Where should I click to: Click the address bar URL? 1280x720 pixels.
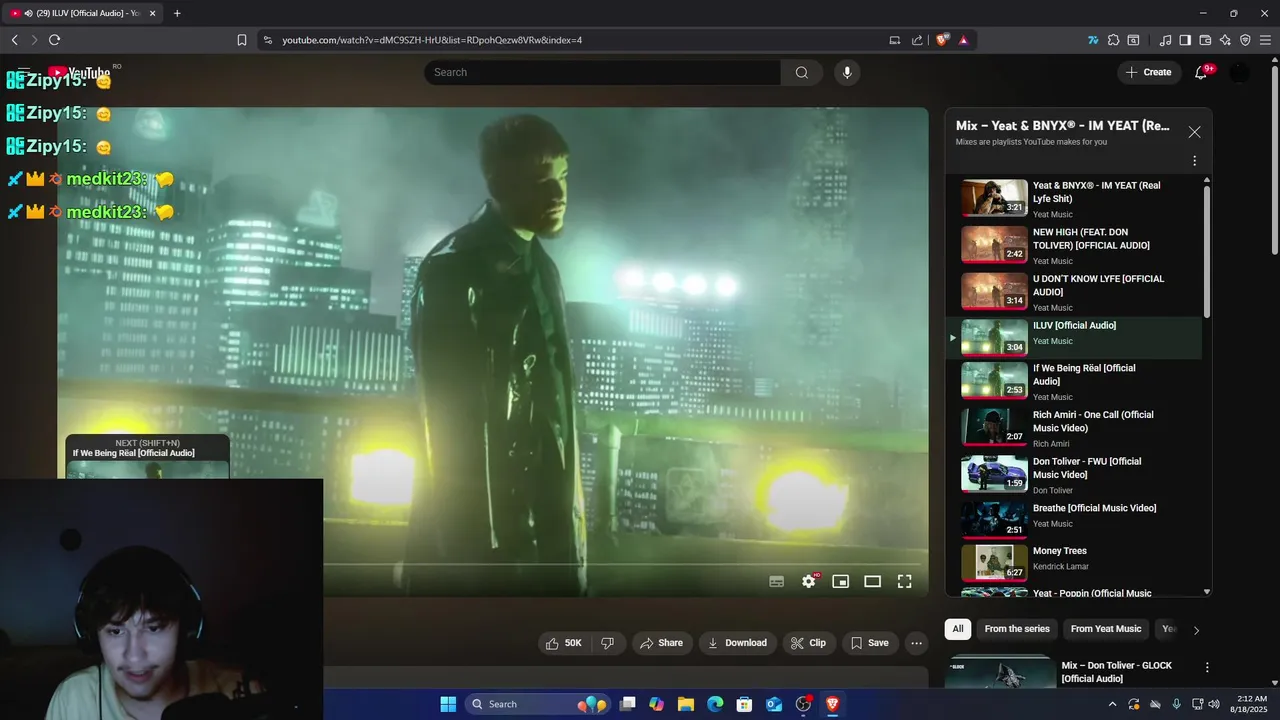[432, 40]
